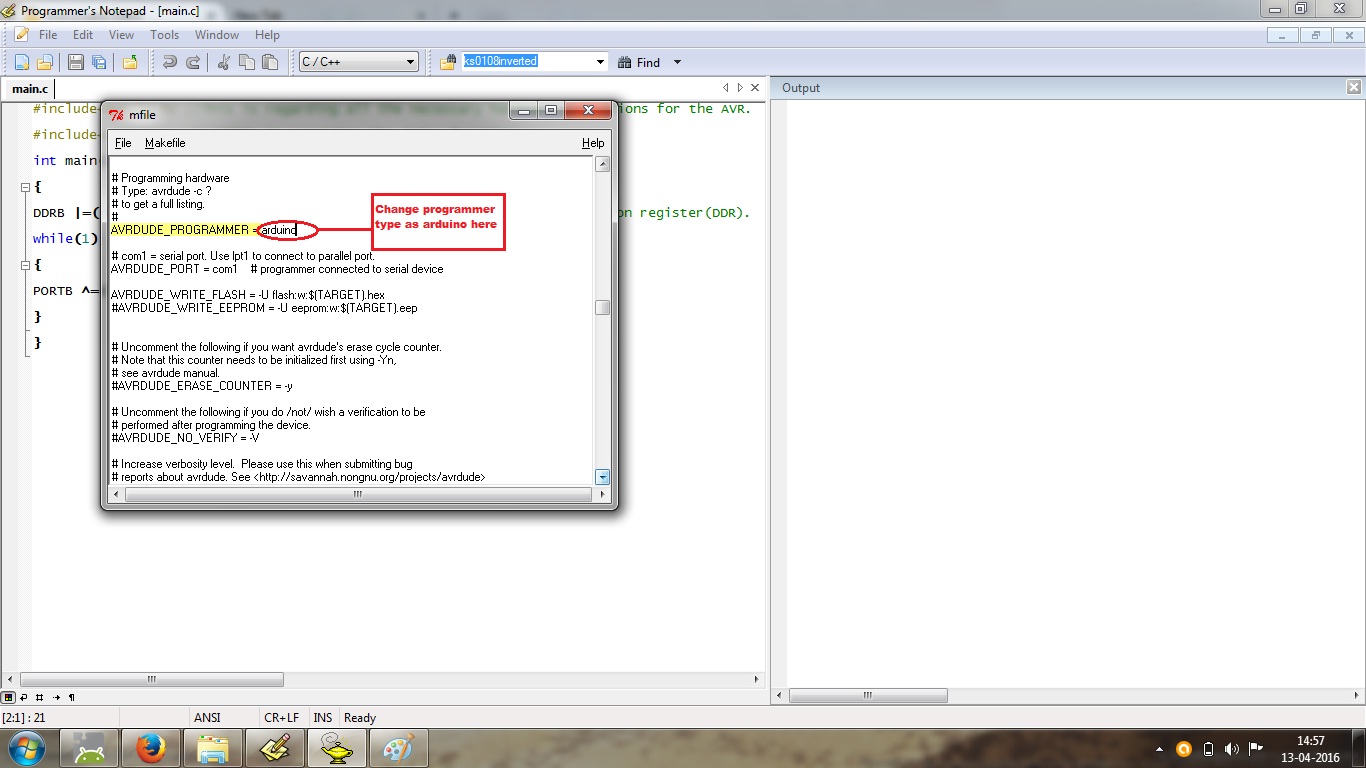Click the find-in-files binoculars folder icon
The height and width of the screenshot is (768, 1366).
[448, 62]
